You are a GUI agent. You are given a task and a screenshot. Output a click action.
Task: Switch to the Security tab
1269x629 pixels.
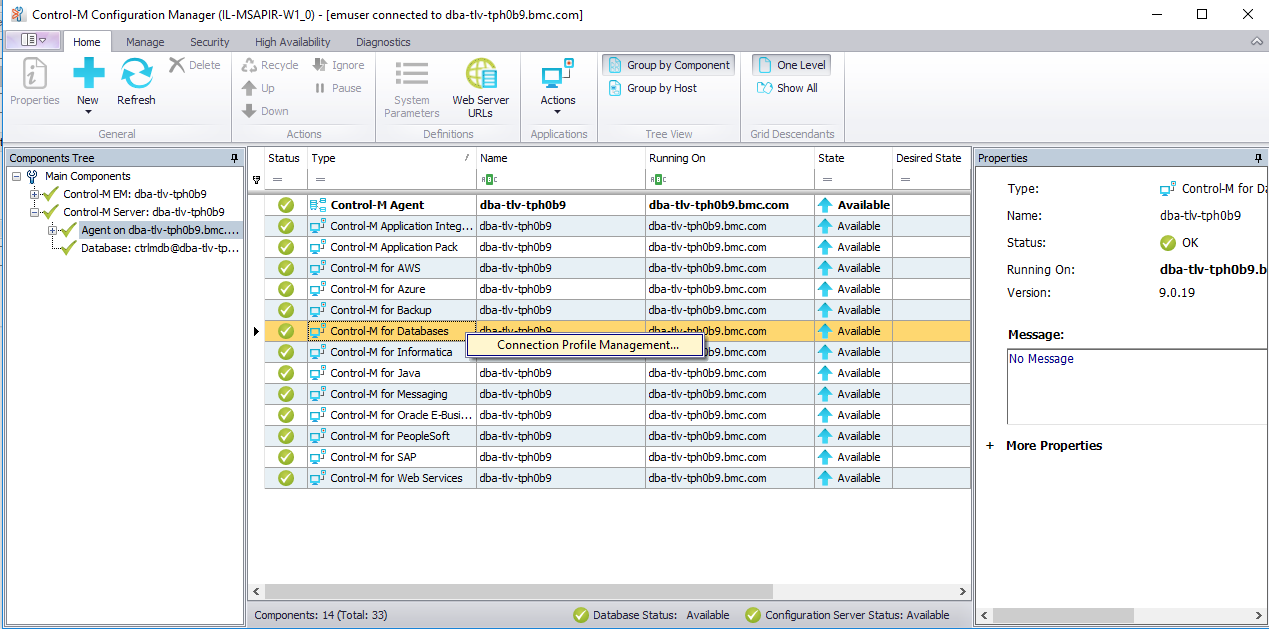click(x=209, y=42)
